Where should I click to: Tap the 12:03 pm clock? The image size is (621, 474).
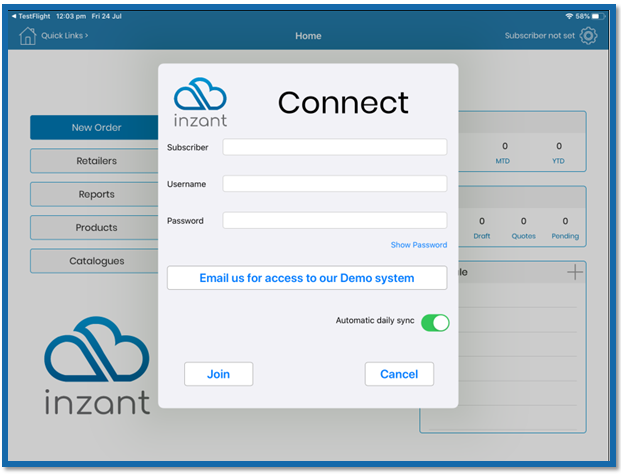(71, 16)
